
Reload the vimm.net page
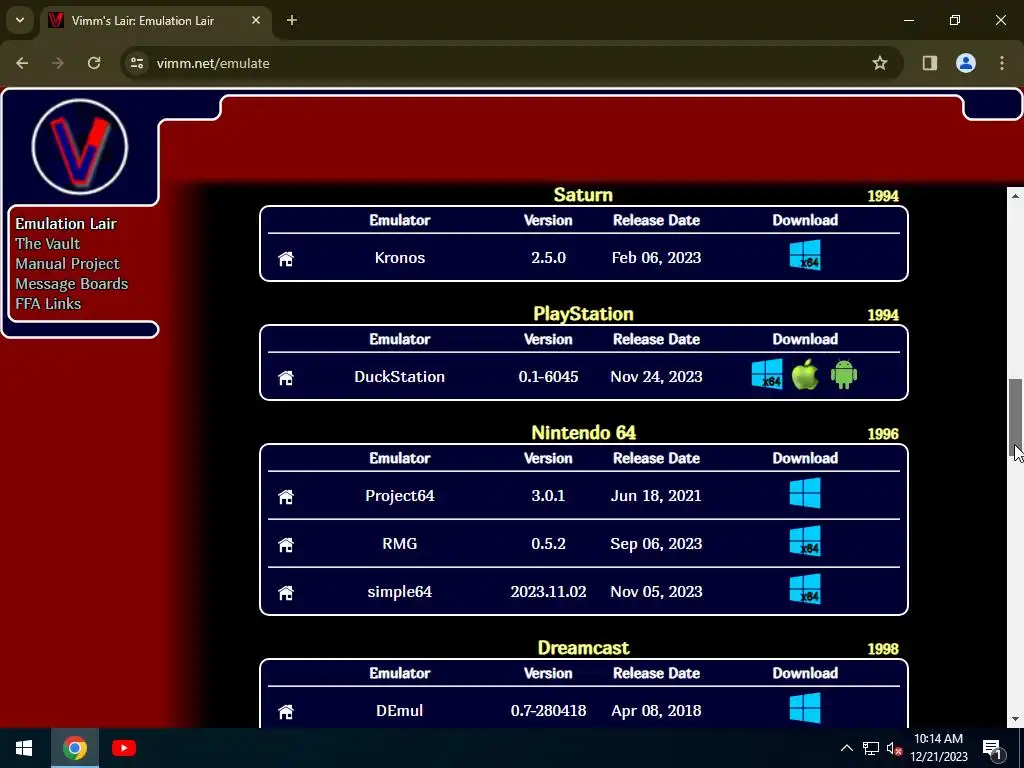click(94, 63)
